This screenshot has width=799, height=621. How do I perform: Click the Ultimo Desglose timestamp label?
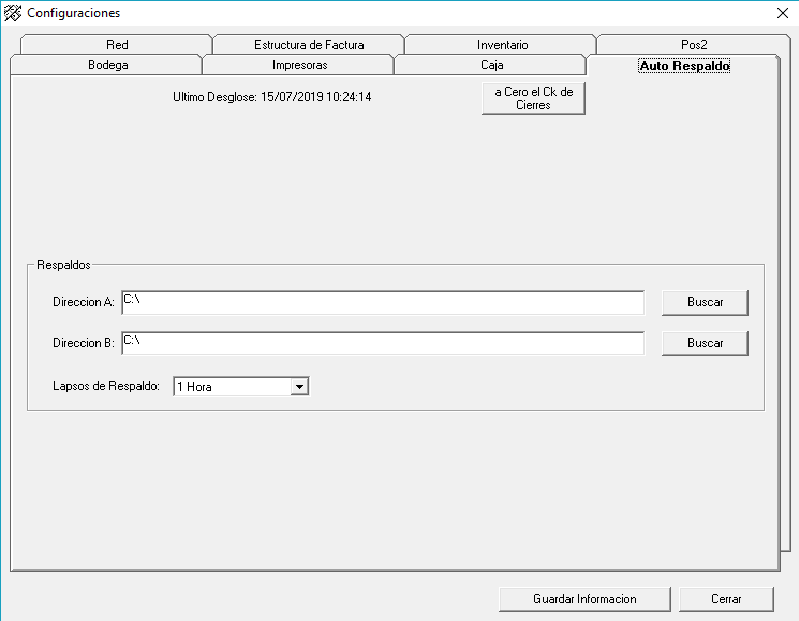[272, 98]
